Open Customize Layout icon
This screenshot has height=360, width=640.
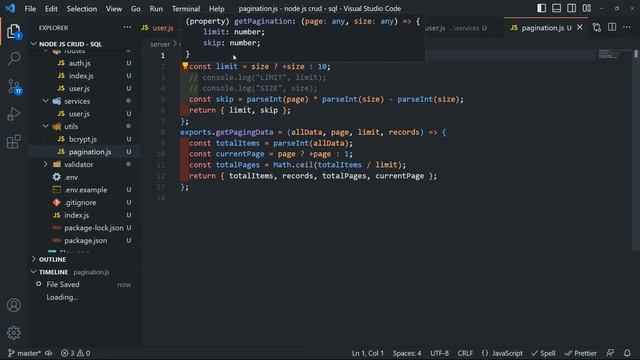(587, 8)
